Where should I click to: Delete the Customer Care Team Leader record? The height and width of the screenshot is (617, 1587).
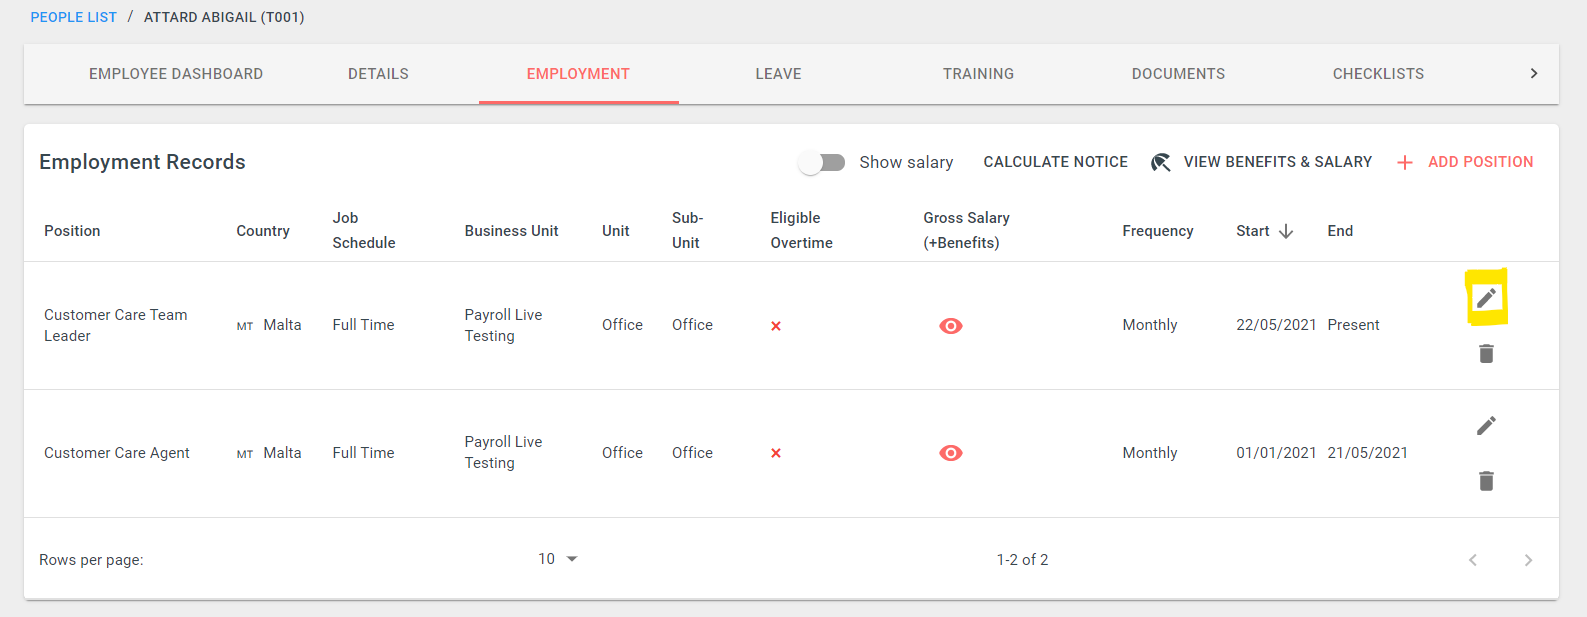(1486, 354)
